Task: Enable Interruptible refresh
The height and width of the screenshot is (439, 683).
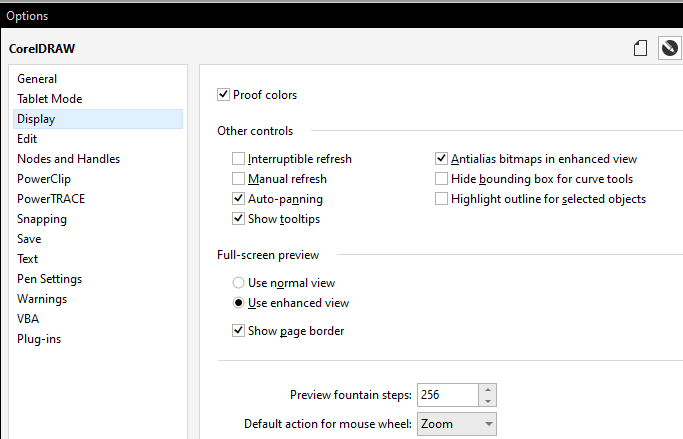Action: click(x=238, y=159)
